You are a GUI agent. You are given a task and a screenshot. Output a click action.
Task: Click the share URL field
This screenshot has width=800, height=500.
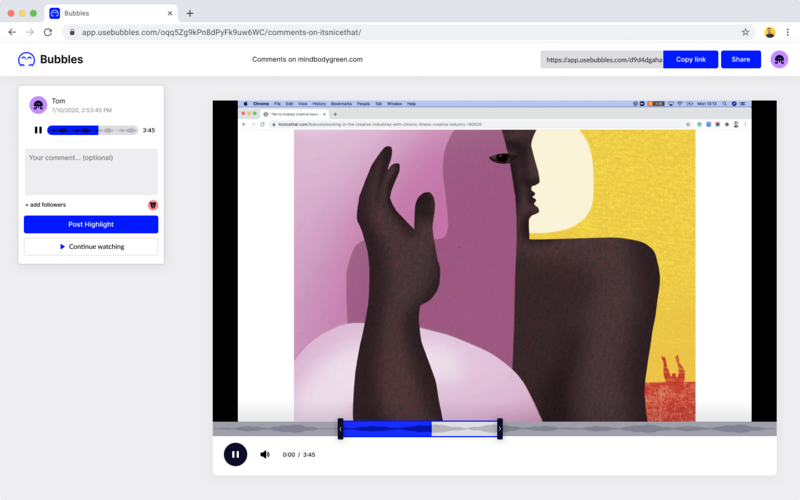tap(602, 60)
